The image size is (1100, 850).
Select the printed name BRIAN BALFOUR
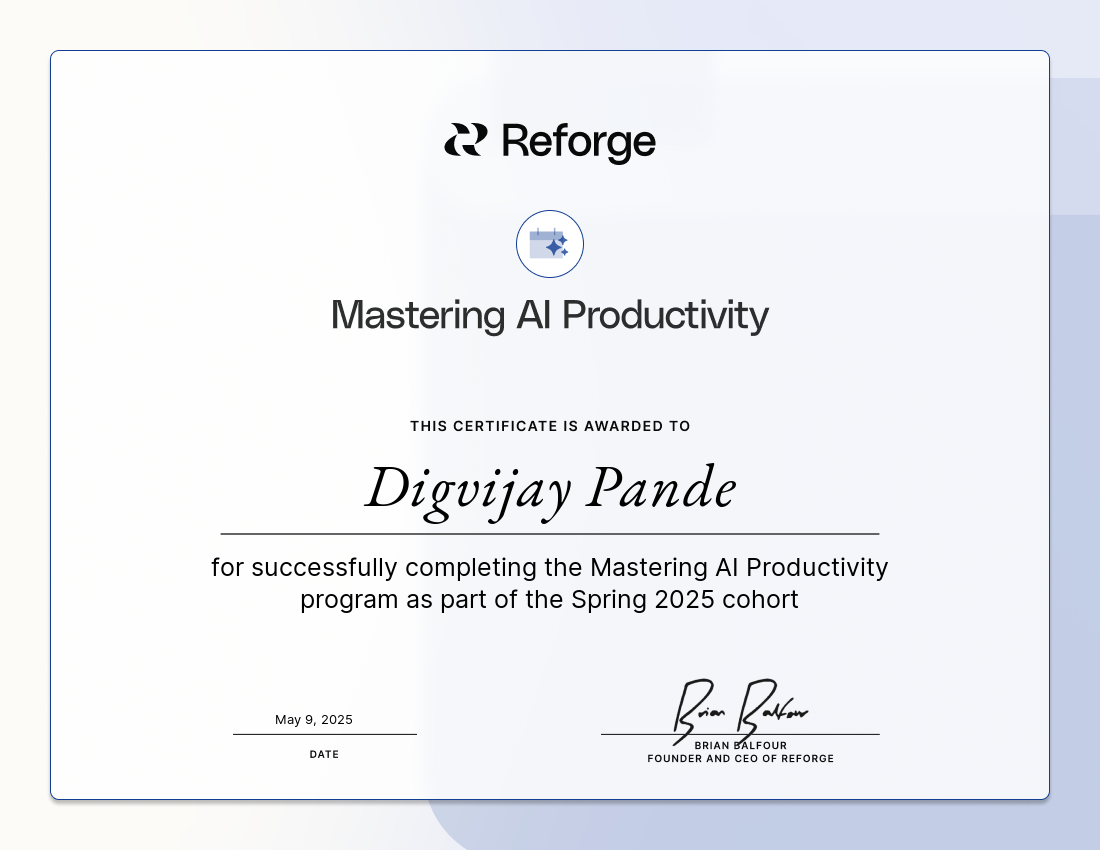740,746
